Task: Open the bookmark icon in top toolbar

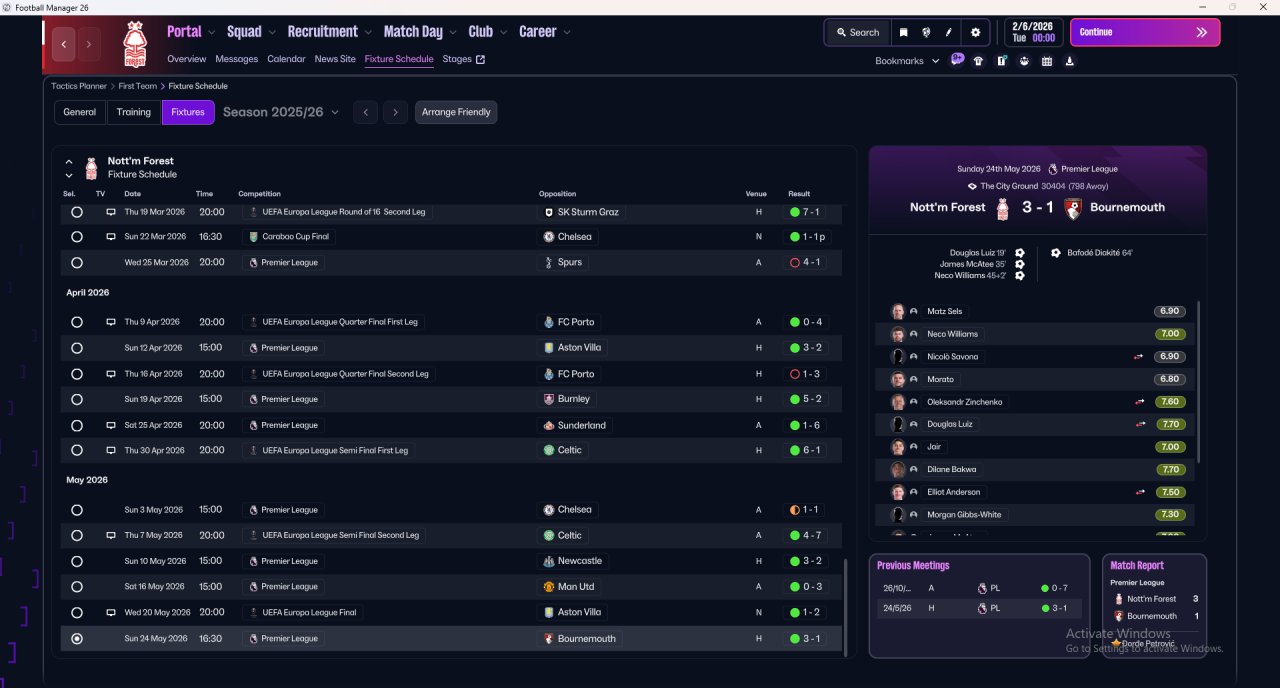Action: coord(903,32)
